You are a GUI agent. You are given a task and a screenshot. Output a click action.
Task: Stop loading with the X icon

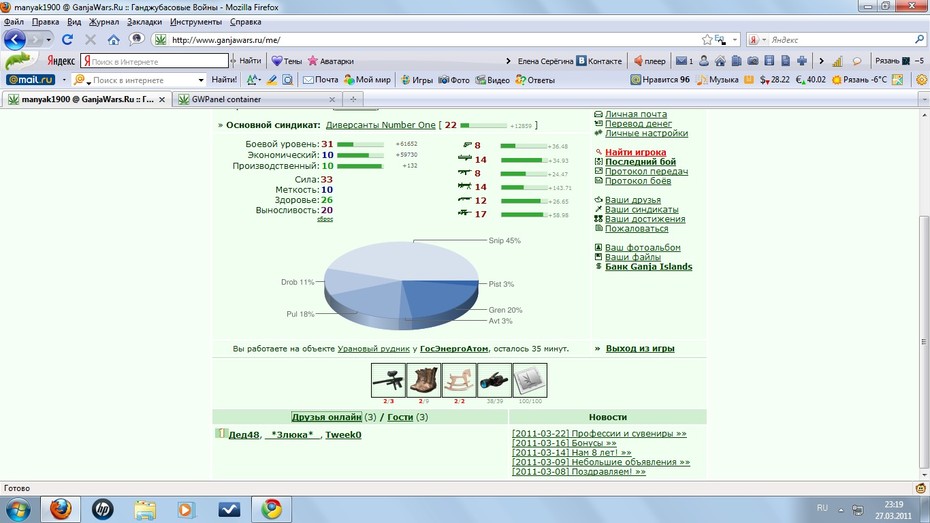(x=90, y=40)
